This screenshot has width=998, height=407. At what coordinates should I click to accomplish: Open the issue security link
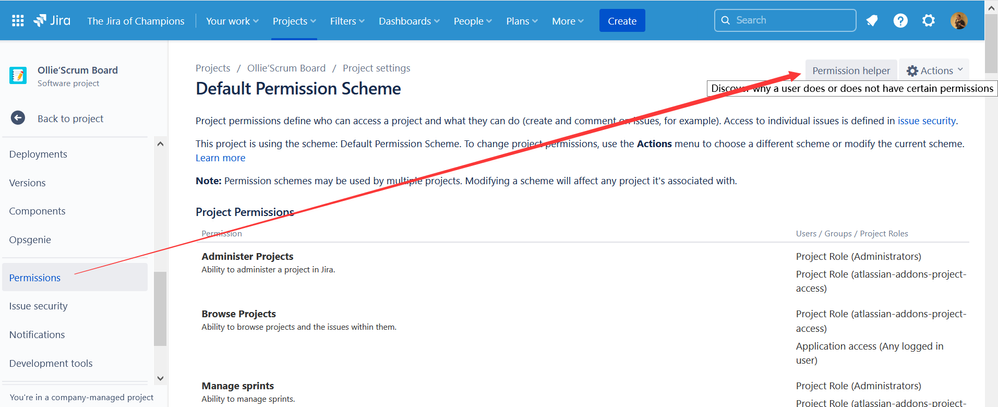927,121
